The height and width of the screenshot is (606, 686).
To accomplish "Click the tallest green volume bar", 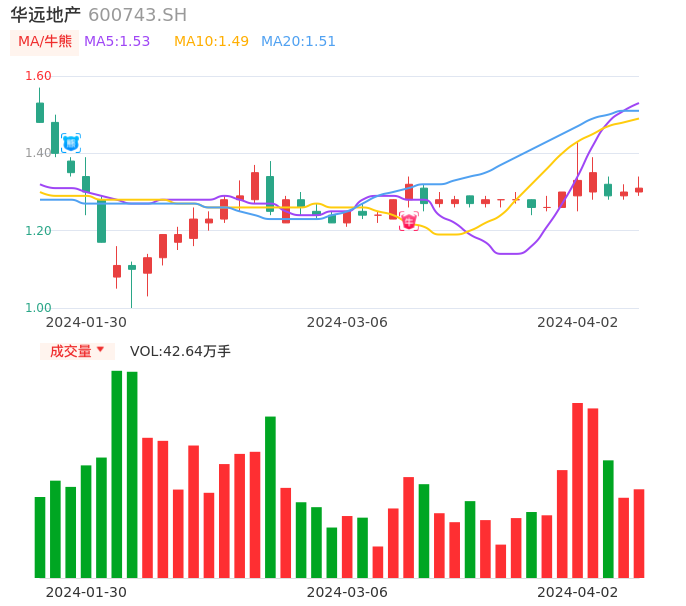I will [117, 474].
